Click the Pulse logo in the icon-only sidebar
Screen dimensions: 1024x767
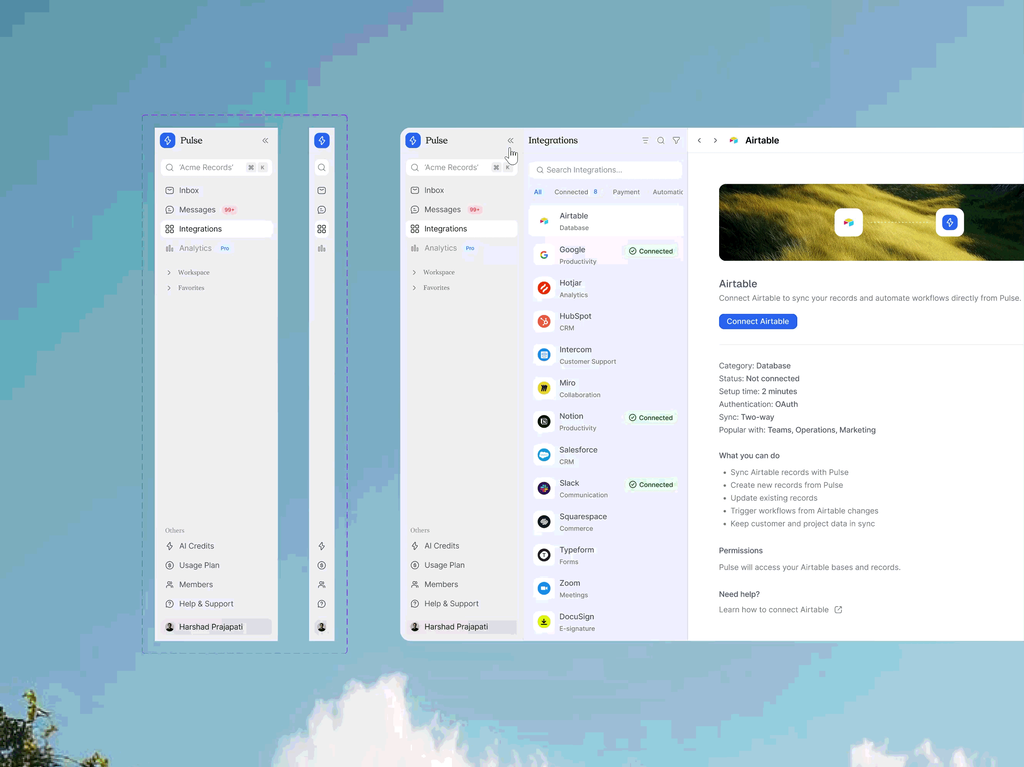(321, 140)
